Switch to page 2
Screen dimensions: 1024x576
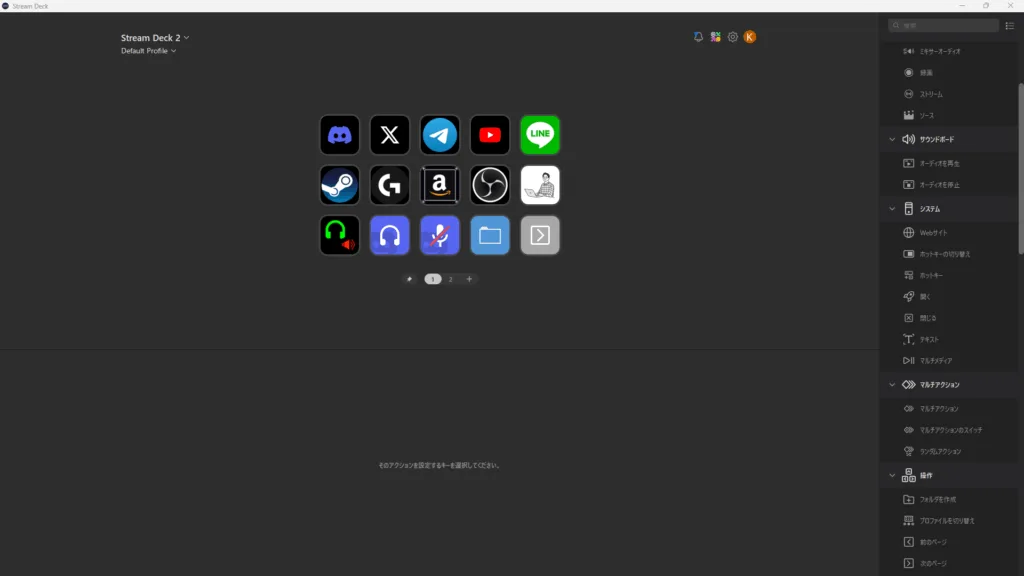point(451,279)
